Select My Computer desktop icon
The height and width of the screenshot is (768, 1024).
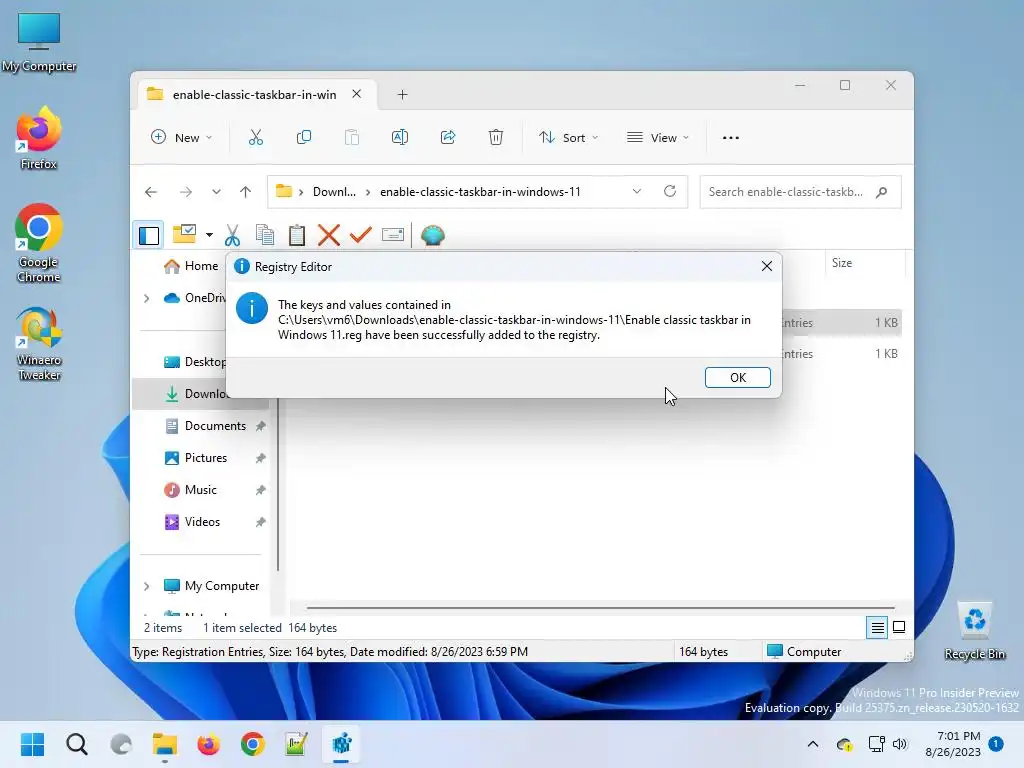(x=39, y=42)
